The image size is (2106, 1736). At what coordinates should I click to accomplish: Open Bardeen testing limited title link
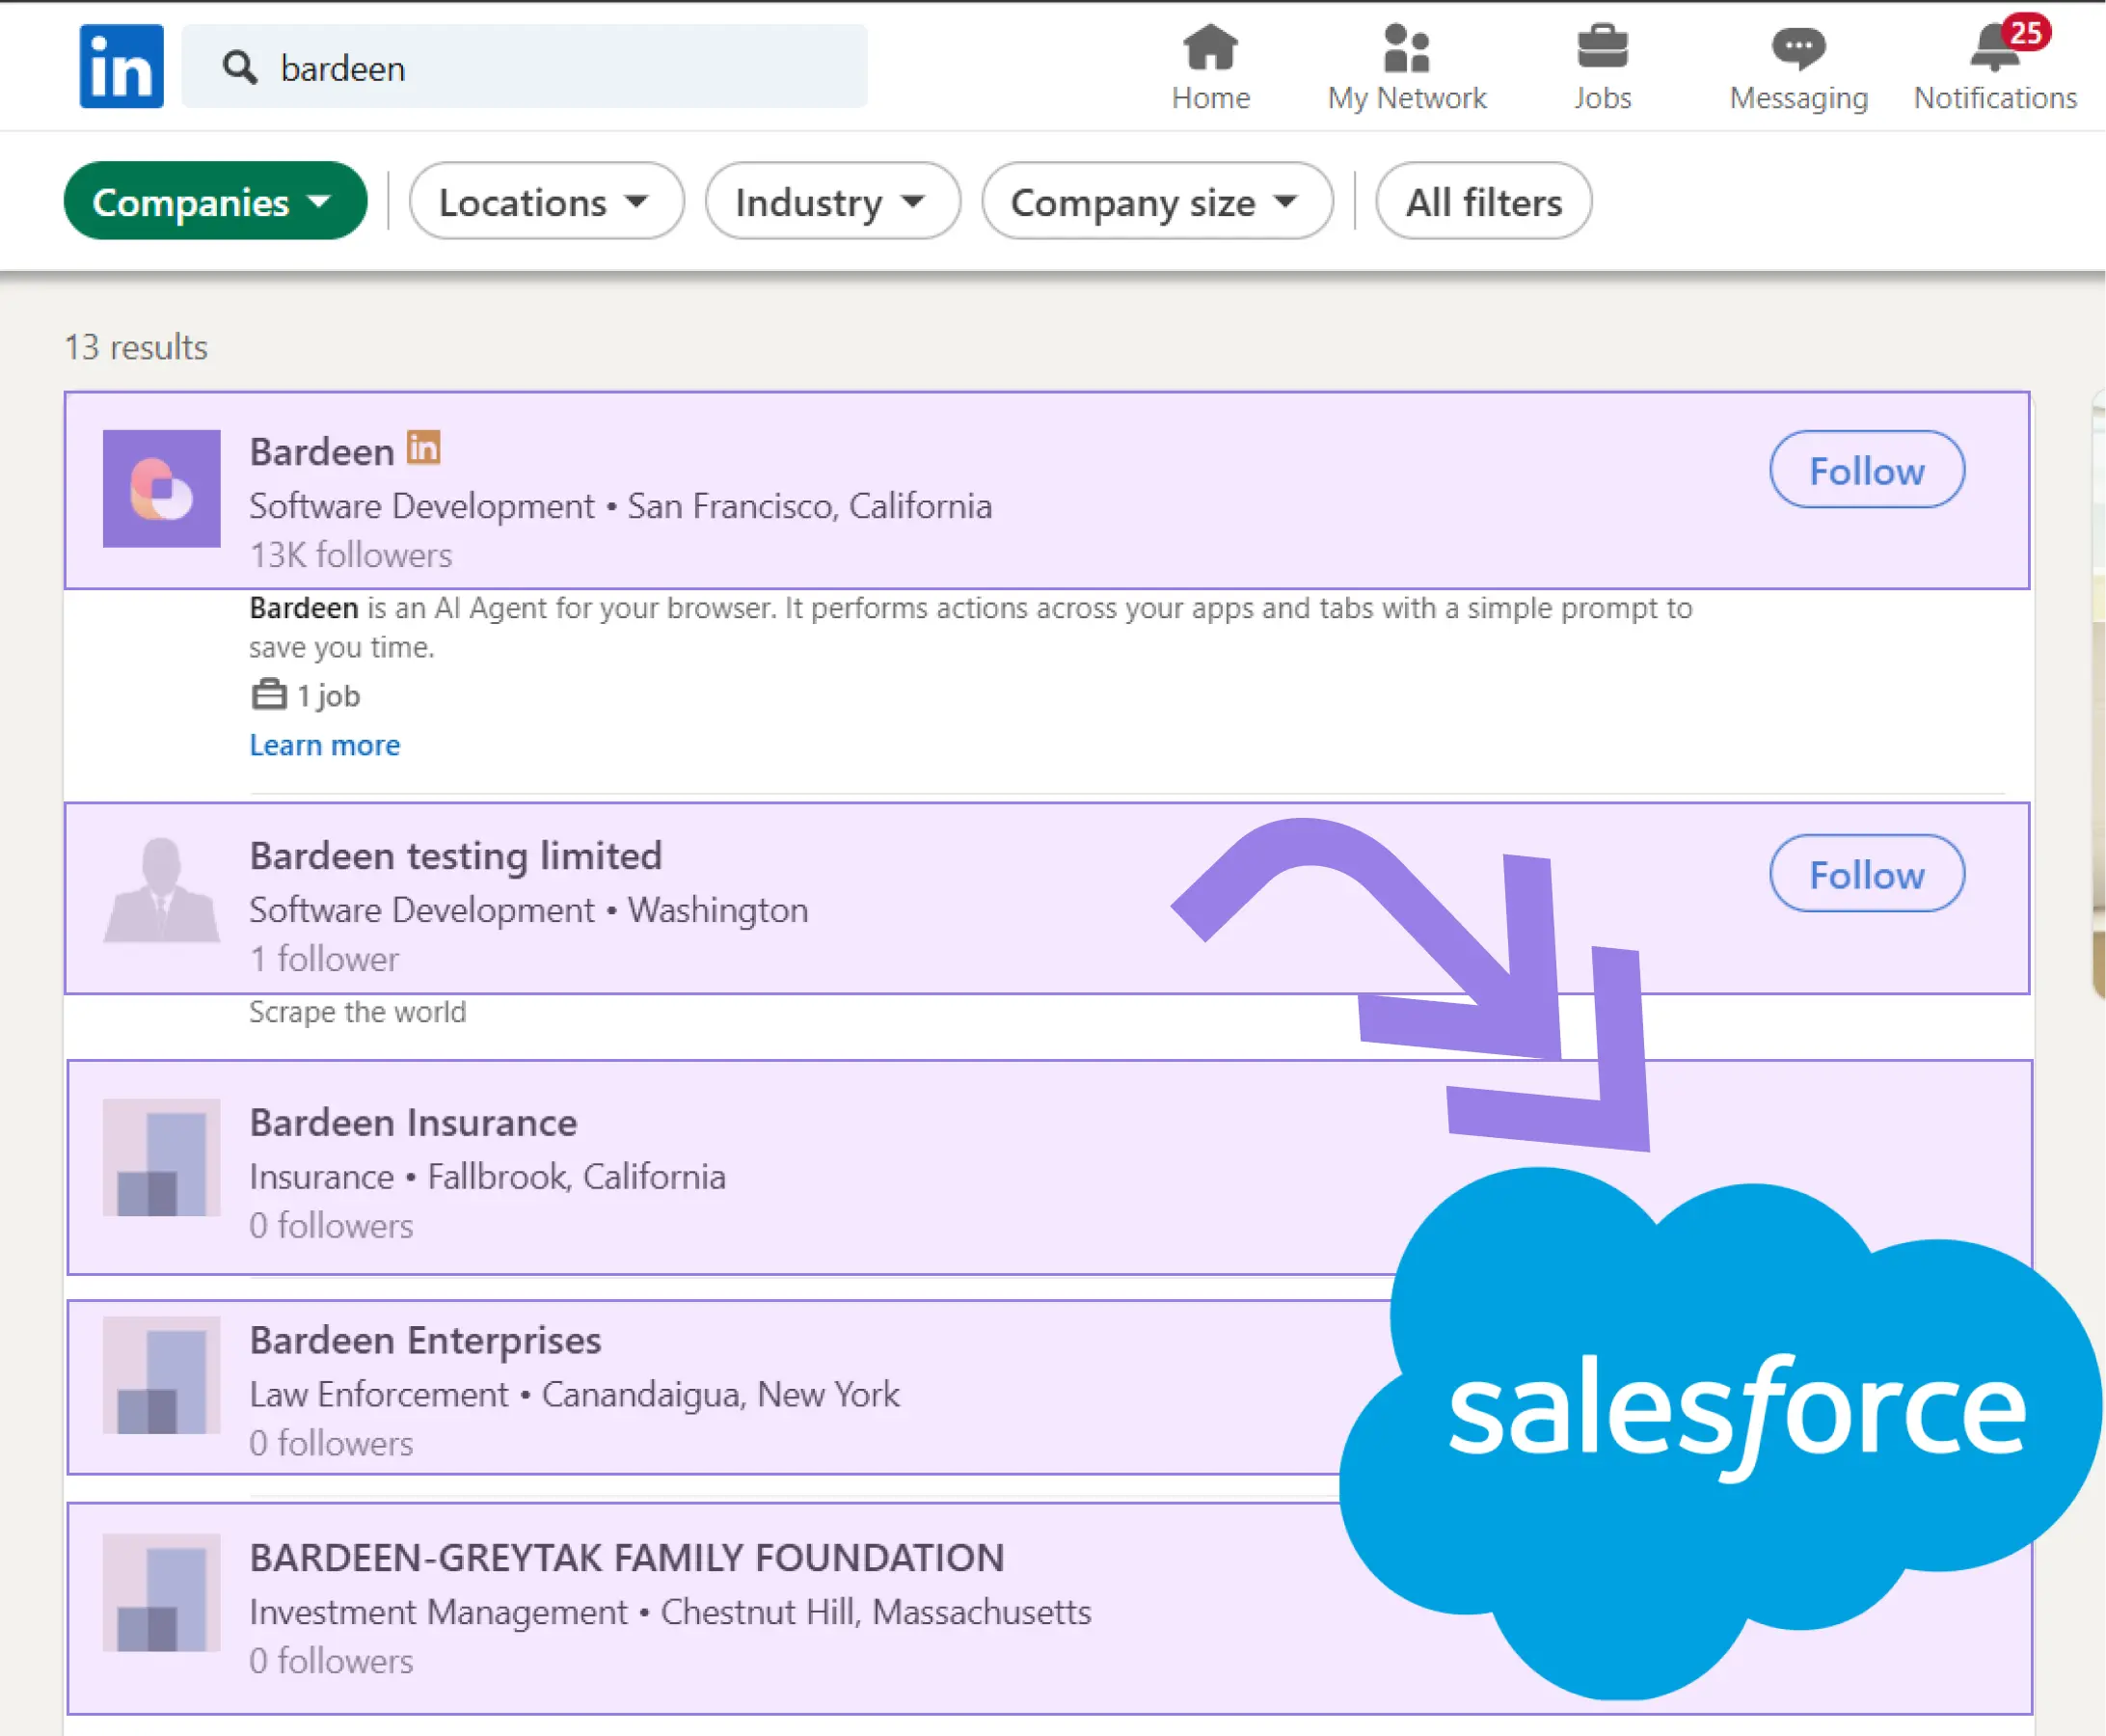[455, 856]
